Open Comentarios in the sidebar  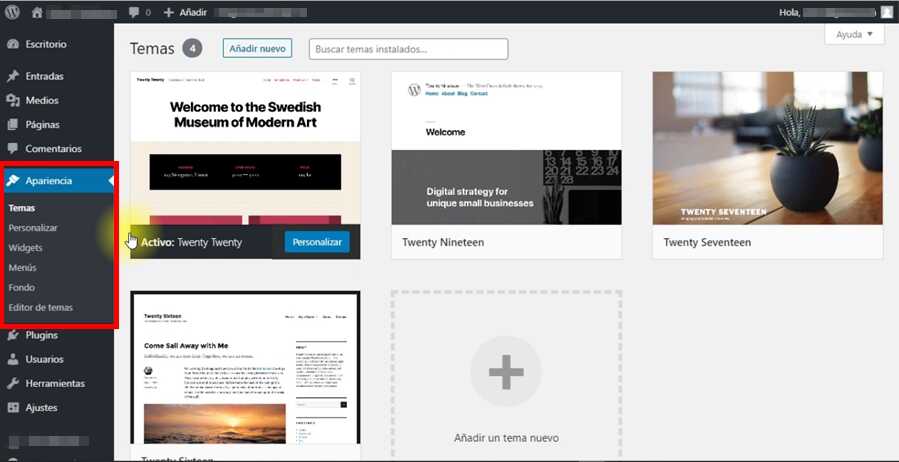(53, 148)
